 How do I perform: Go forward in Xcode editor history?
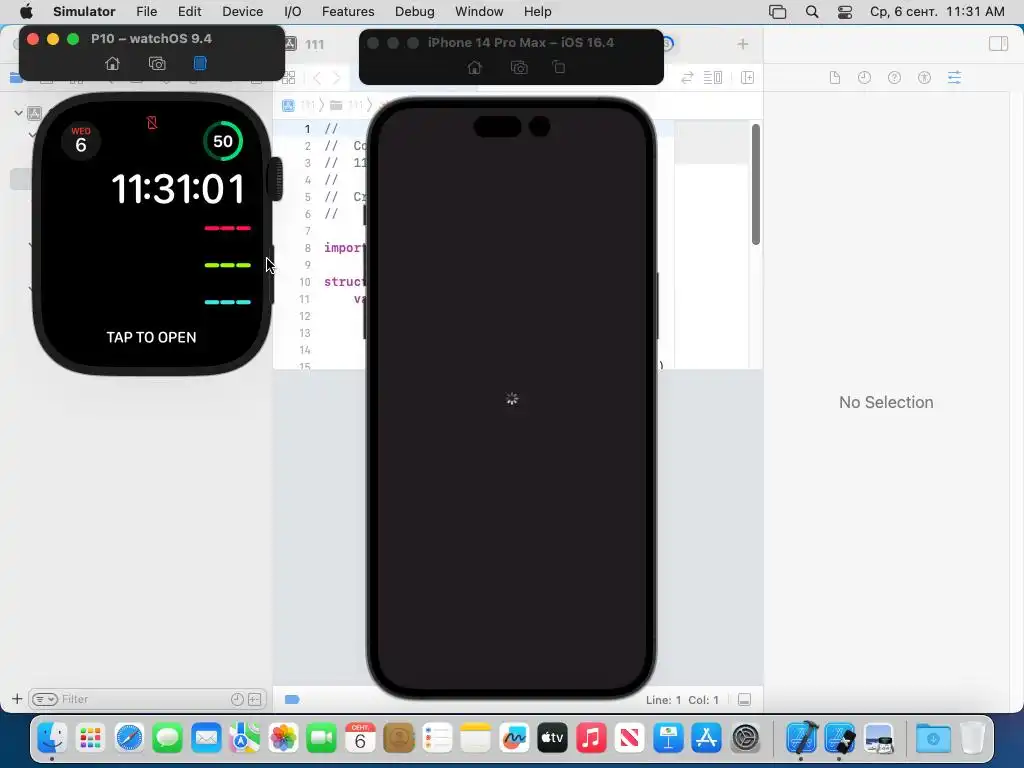pos(337,78)
